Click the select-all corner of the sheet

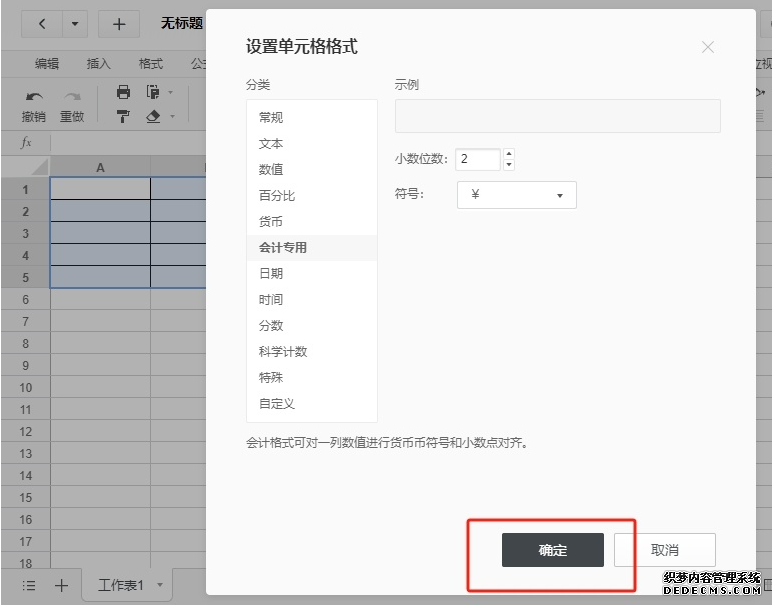coord(26,166)
